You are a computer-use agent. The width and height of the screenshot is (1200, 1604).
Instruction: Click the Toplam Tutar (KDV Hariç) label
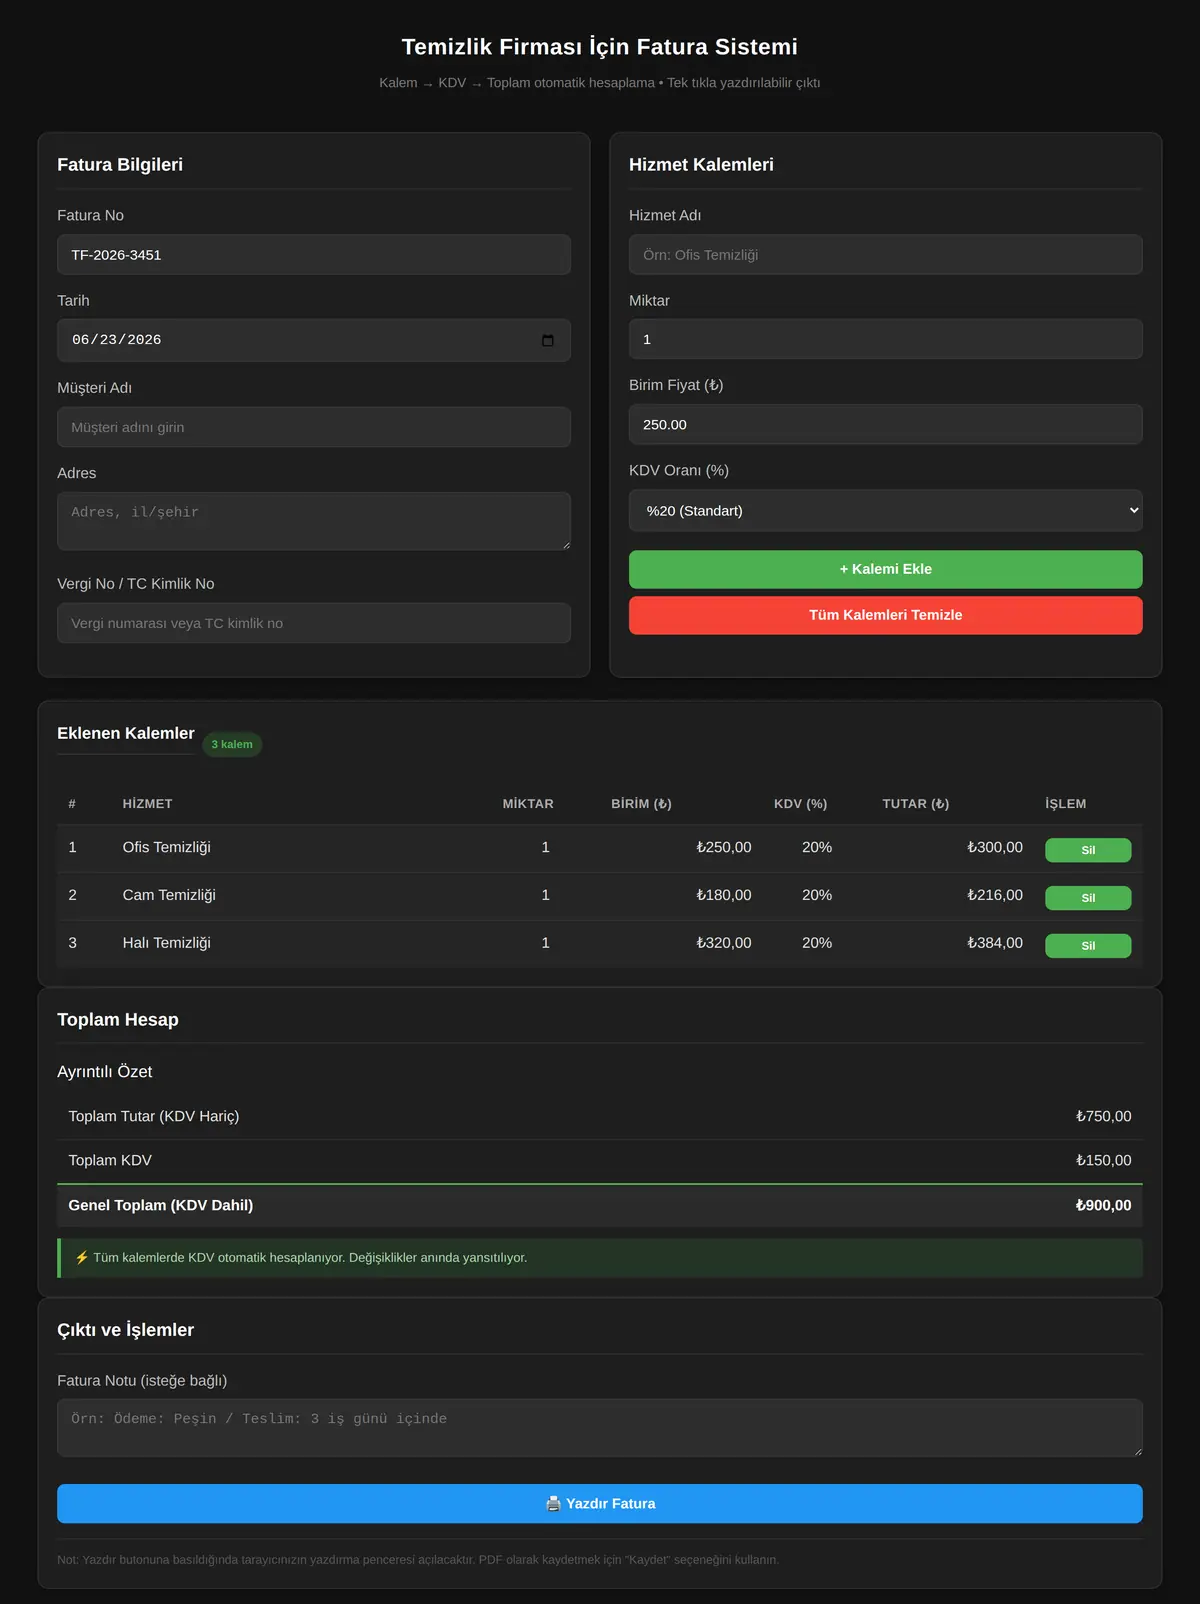[154, 1116]
